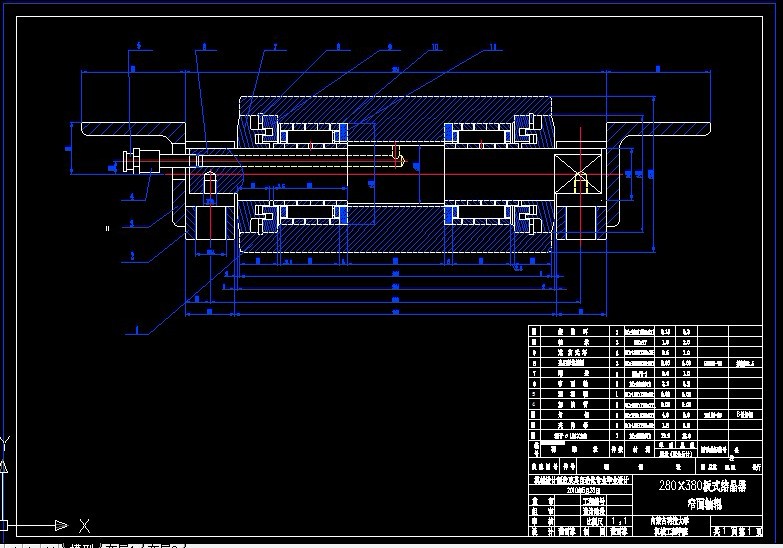This screenshot has height=548, width=783.
Task: Select the crossed square section on the shaft
Action: click(x=579, y=174)
